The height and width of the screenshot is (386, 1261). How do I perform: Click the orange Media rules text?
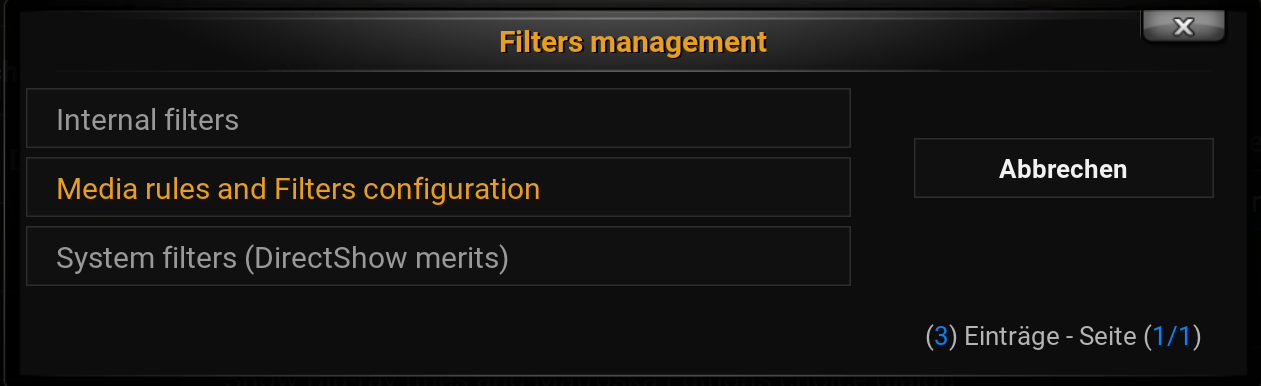pyautogui.click(x=298, y=189)
